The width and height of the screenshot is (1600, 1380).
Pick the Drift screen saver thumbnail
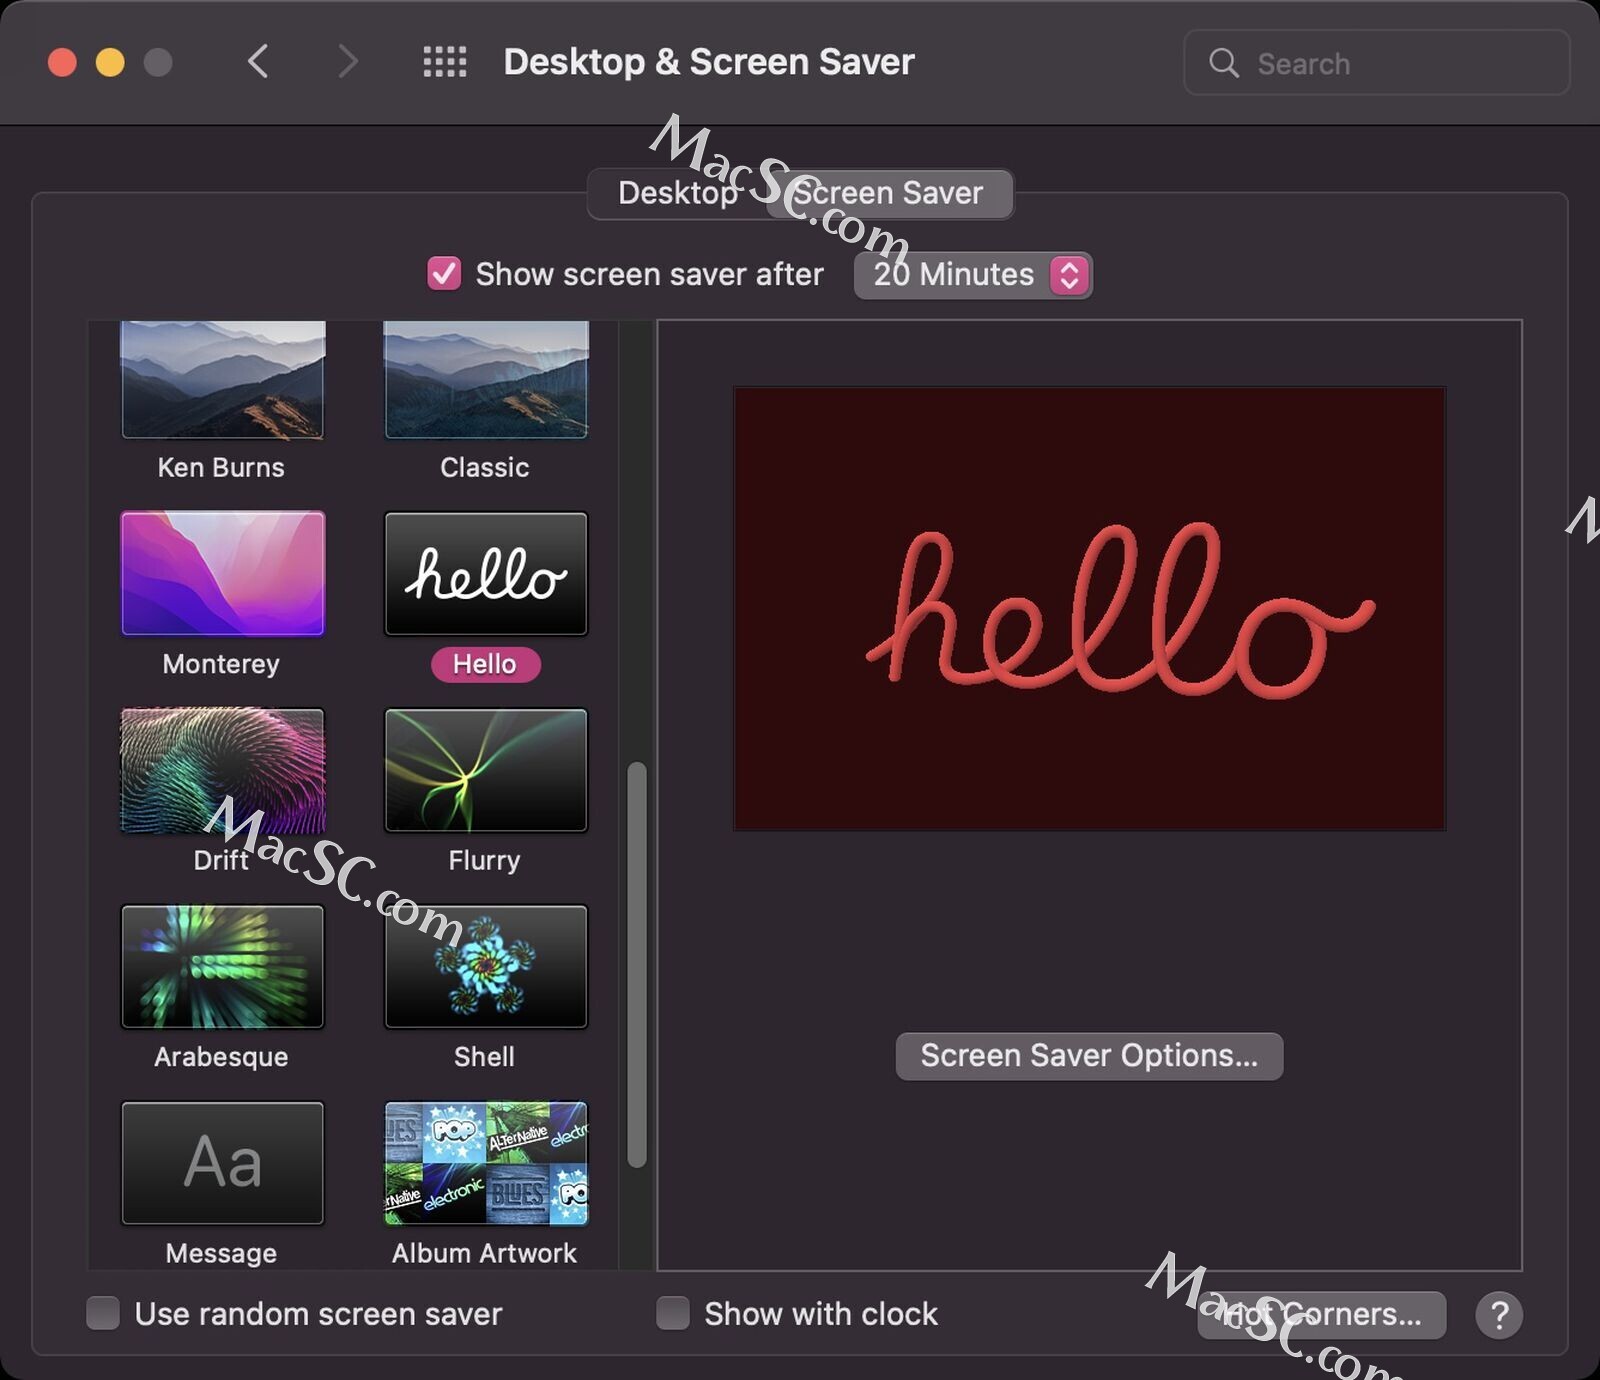(x=222, y=770)
